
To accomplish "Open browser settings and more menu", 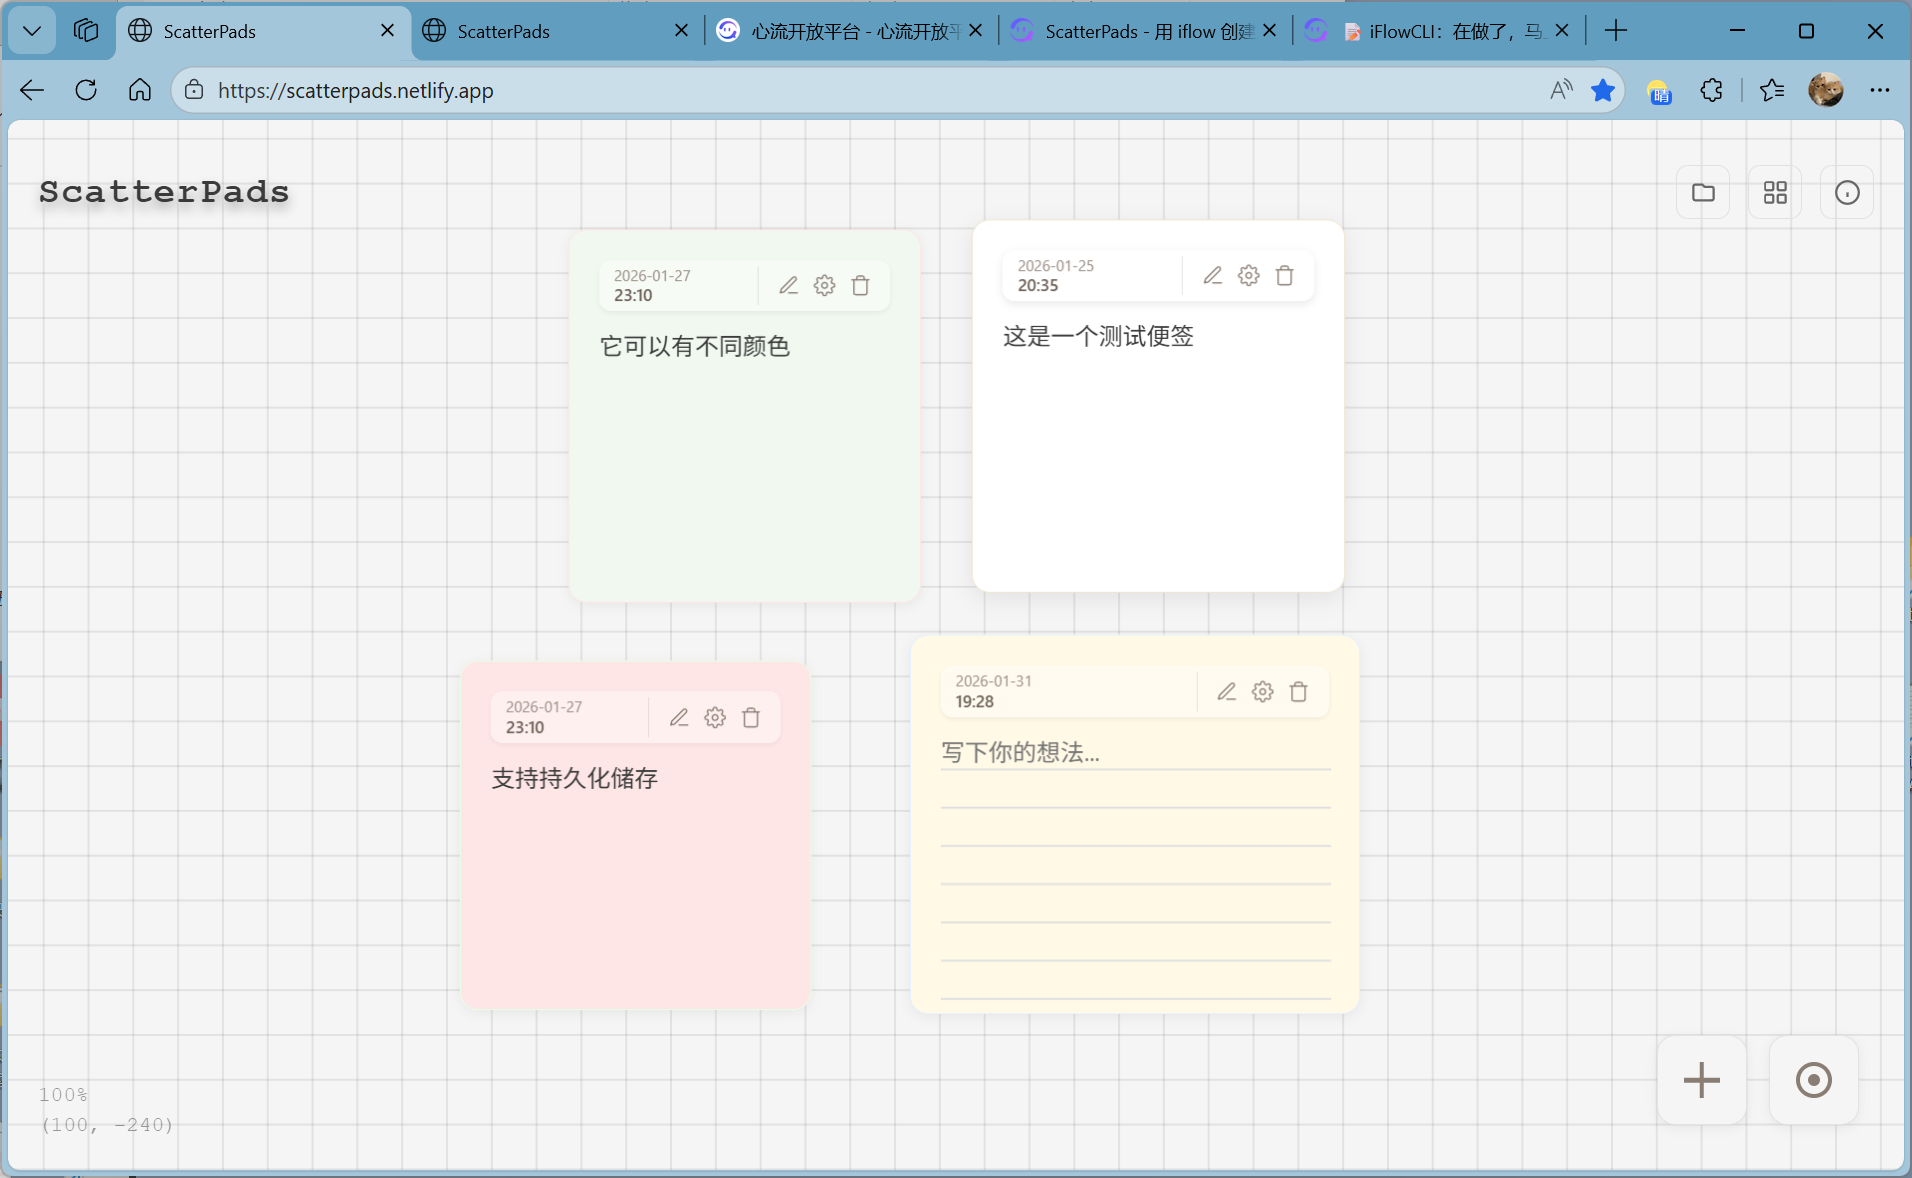I will 1879,91.
